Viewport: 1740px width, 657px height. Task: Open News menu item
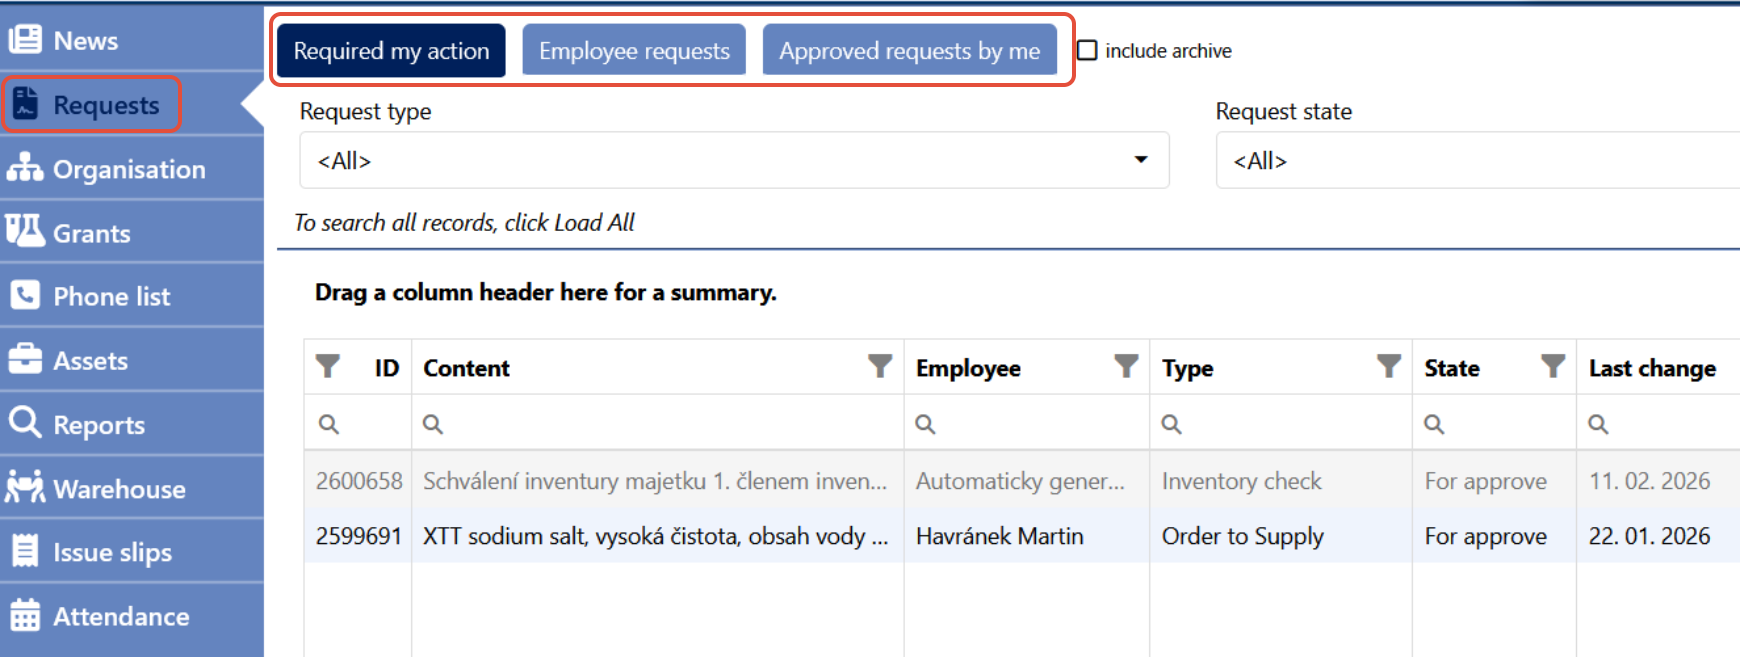pyautogui.click(x=132, y=40)
